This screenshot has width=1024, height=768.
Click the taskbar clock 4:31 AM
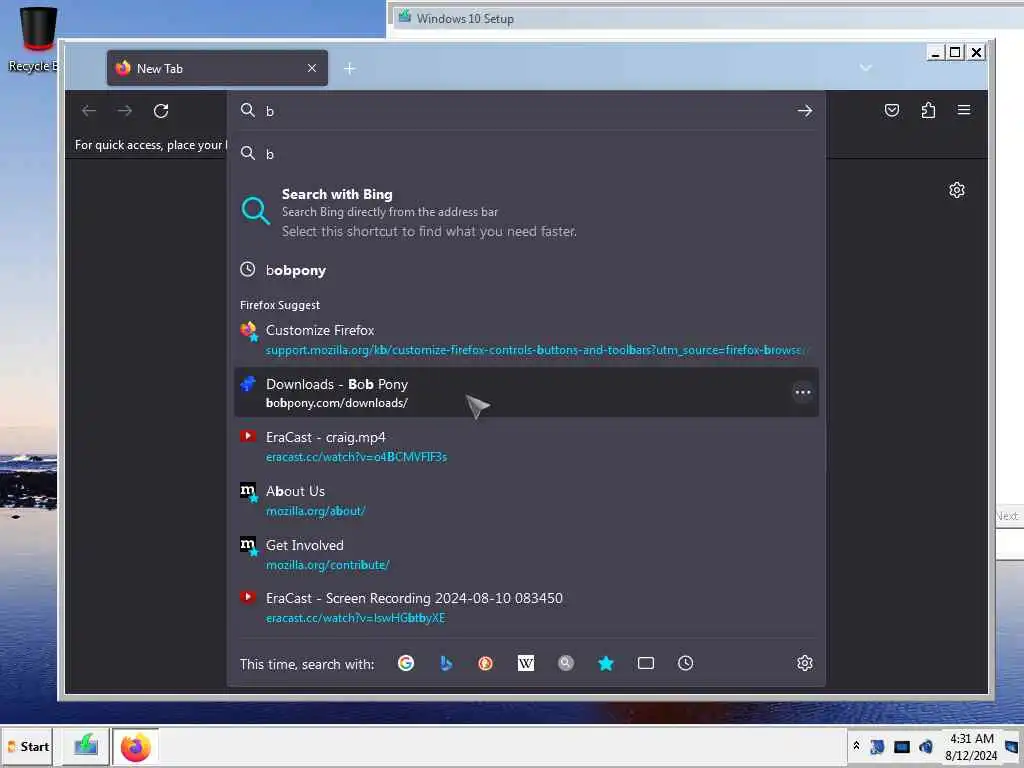(971, 747)
